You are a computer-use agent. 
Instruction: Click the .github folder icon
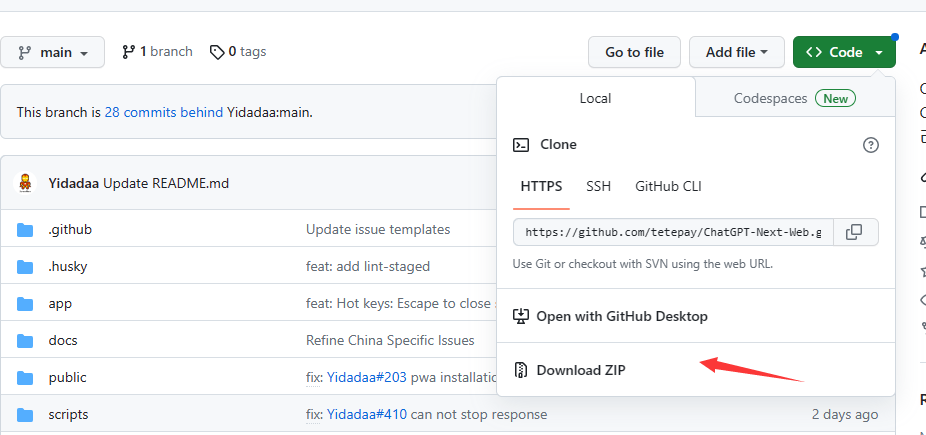pos(25,230)
